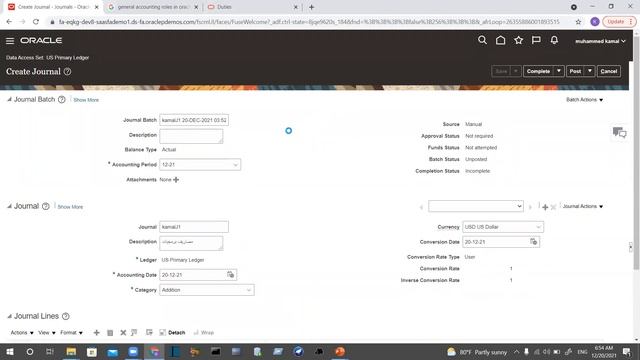This screenshot has height=360, width=640.
Task: Click the Journal name field
Action: 194,227
